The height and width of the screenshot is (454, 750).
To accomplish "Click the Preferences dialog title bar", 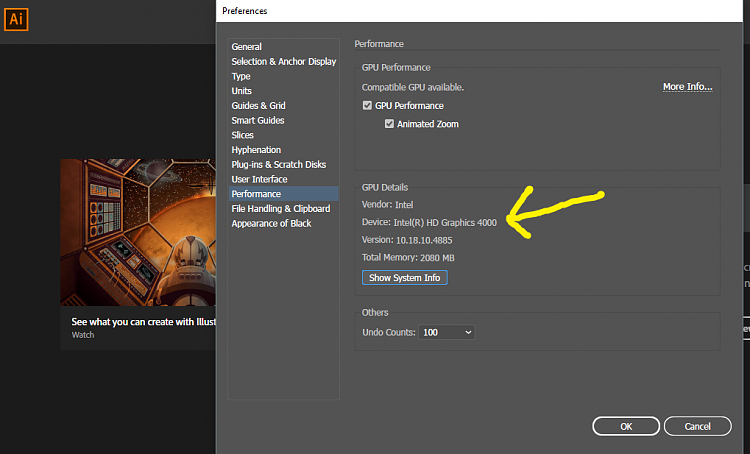I will 479,11.
